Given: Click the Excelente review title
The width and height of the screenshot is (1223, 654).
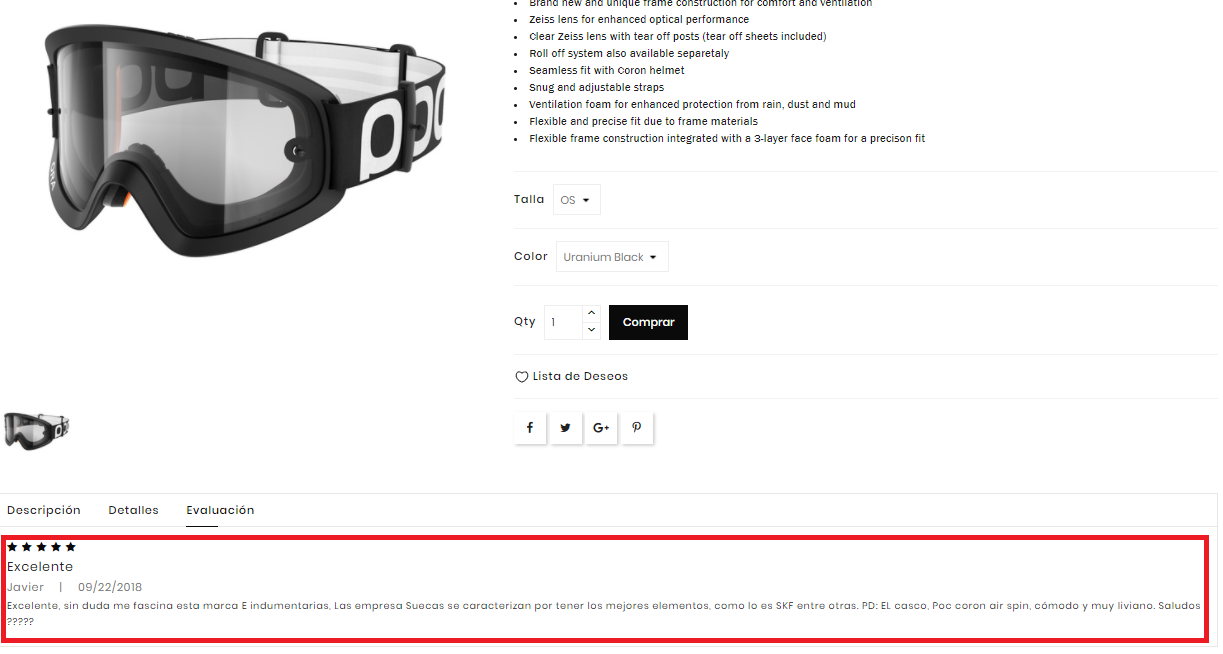Looking at the screenshot, I should click(x=40, y=567).
